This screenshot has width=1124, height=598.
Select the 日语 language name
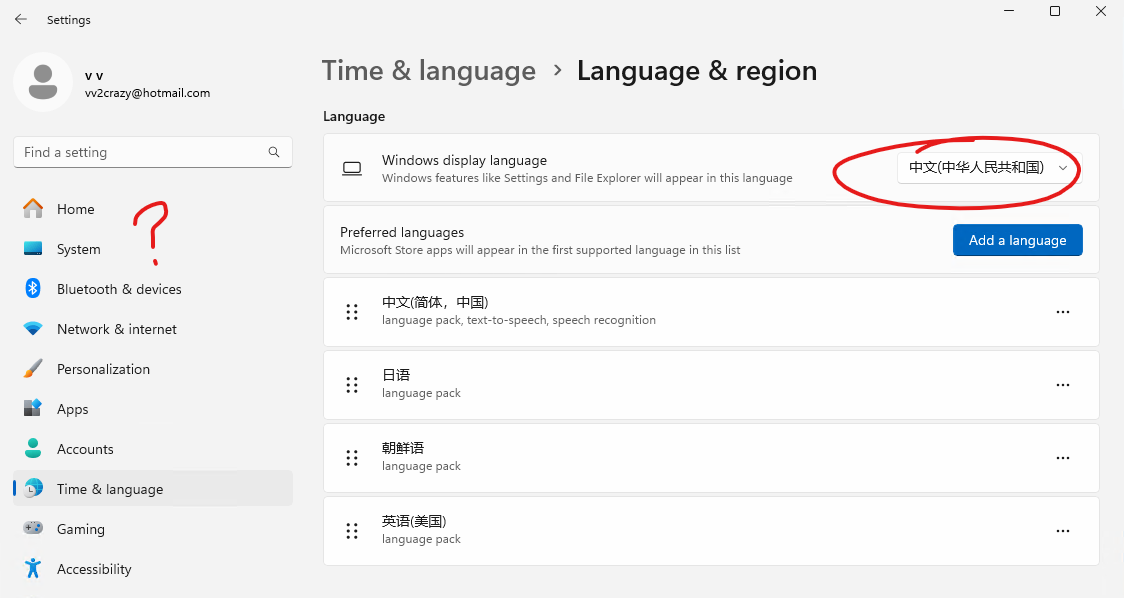pos(396,375)
